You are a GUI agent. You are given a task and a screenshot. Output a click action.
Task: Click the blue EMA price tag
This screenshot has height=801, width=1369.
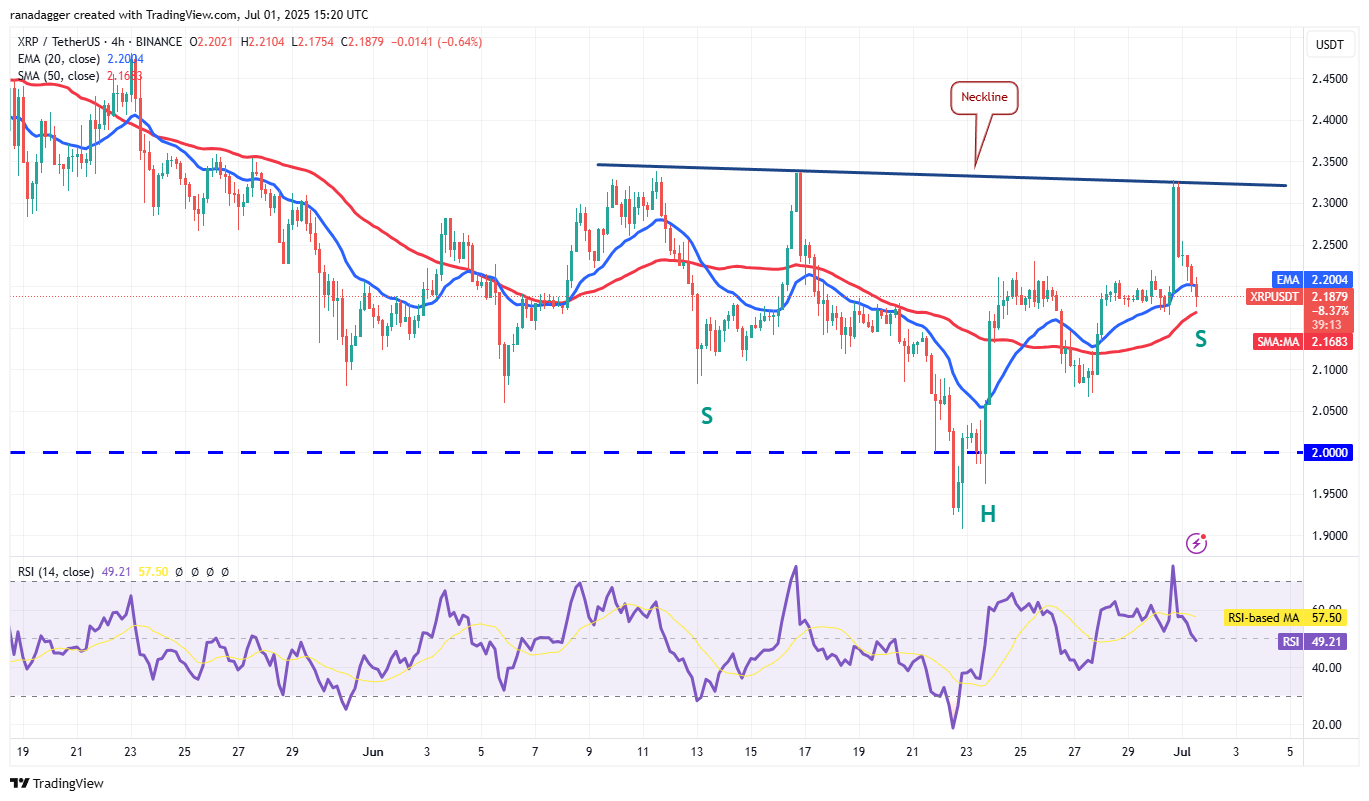[1284, 280]
